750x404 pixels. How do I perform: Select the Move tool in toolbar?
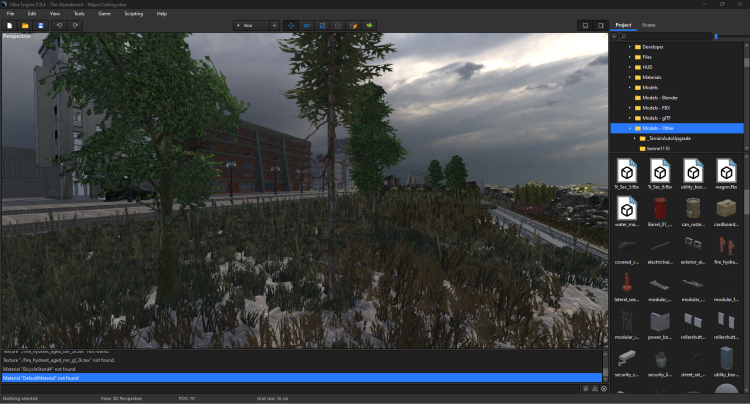click(291, 25)
